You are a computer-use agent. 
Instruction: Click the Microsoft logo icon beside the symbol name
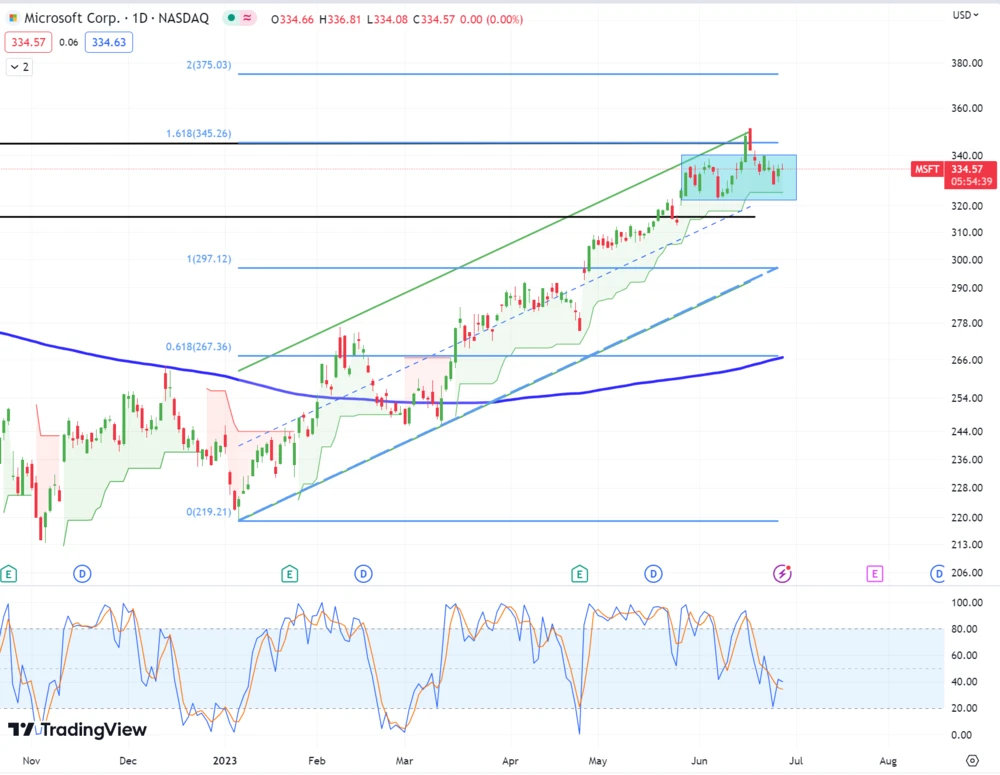click(12, 18)
